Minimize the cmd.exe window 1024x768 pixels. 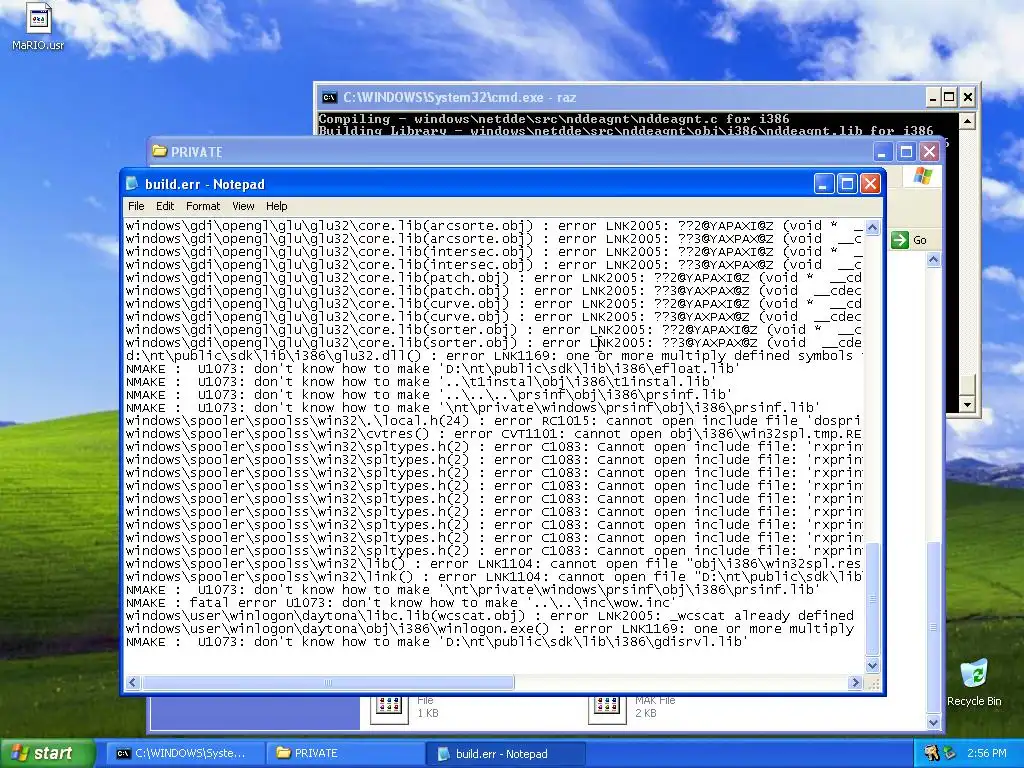click(x=933, y=98)
